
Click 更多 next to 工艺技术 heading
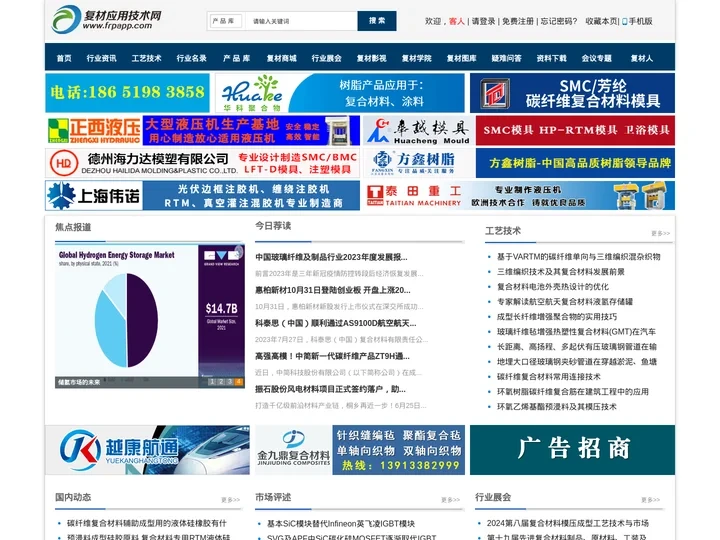click(660, 233)
